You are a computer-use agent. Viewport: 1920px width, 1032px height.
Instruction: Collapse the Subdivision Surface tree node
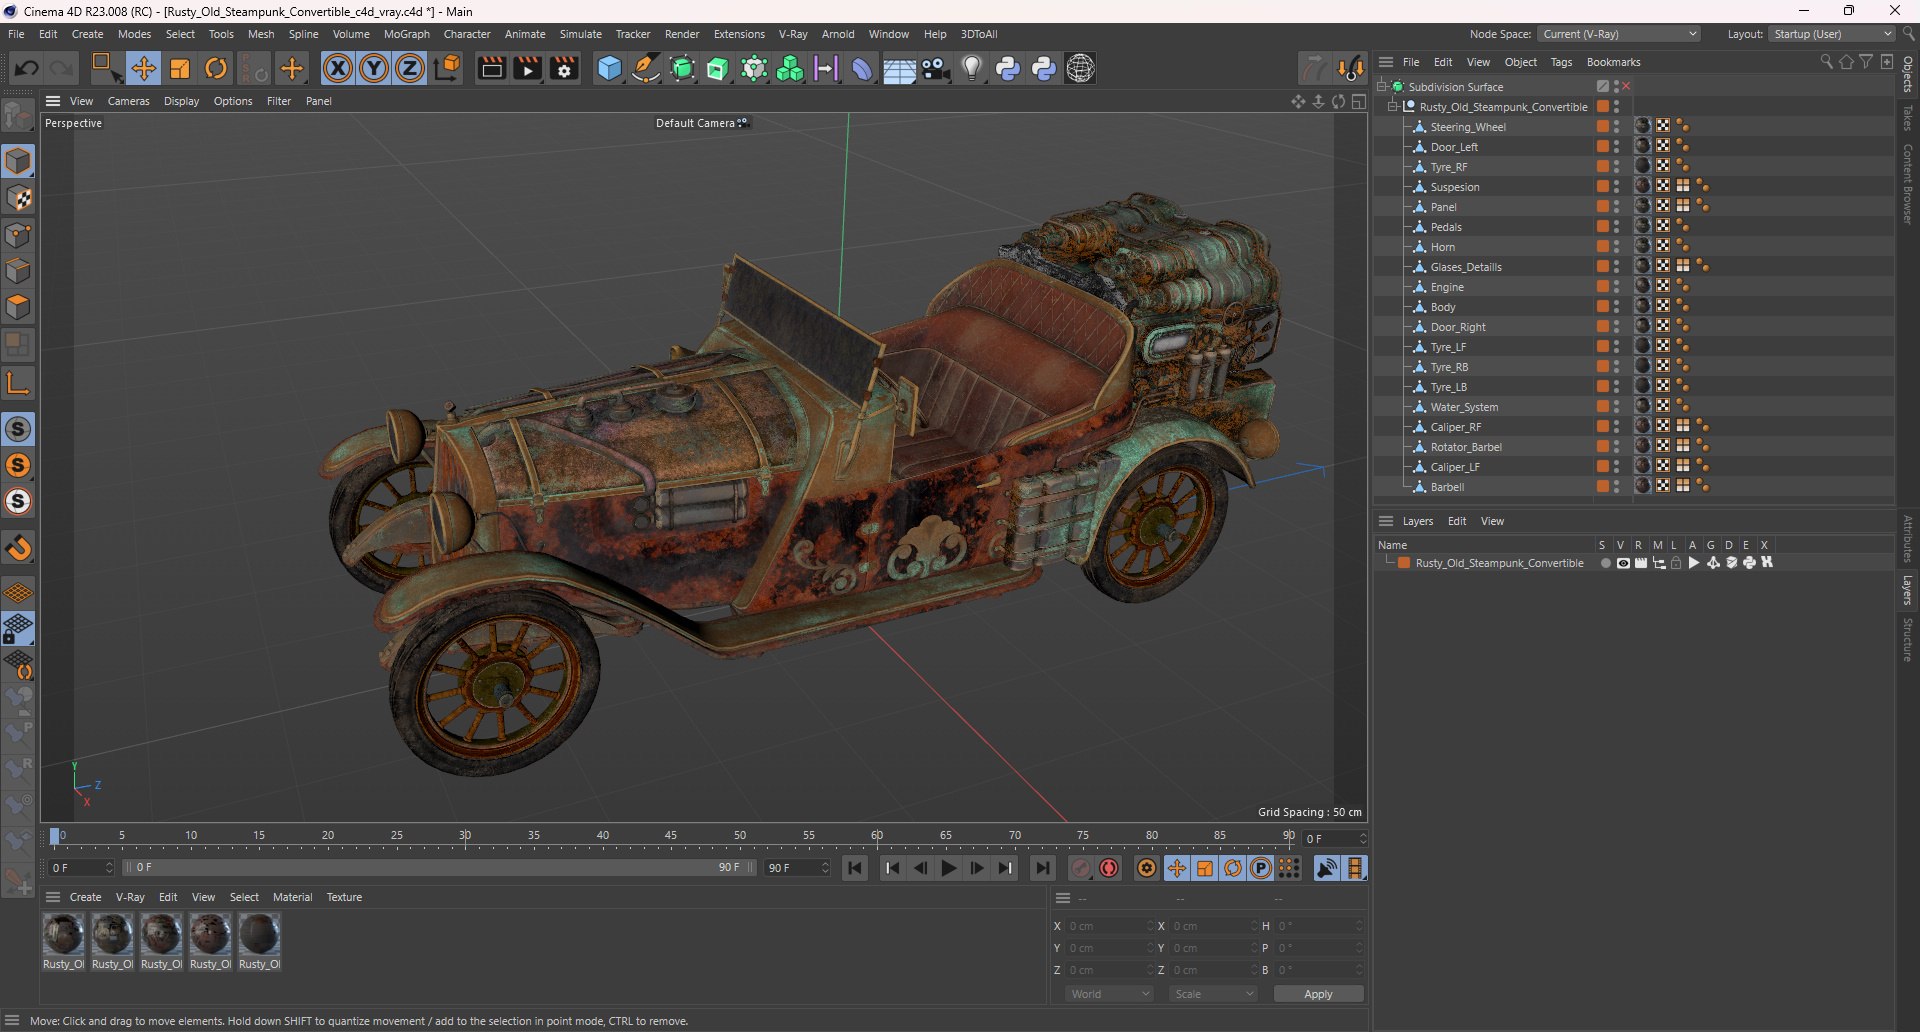[1381, 86]
